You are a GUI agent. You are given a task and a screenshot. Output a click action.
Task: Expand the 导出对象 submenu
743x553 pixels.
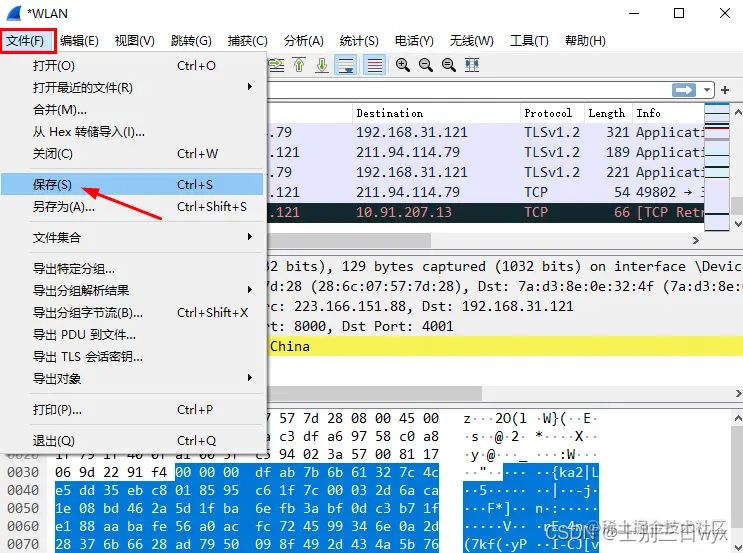point(132,379)
